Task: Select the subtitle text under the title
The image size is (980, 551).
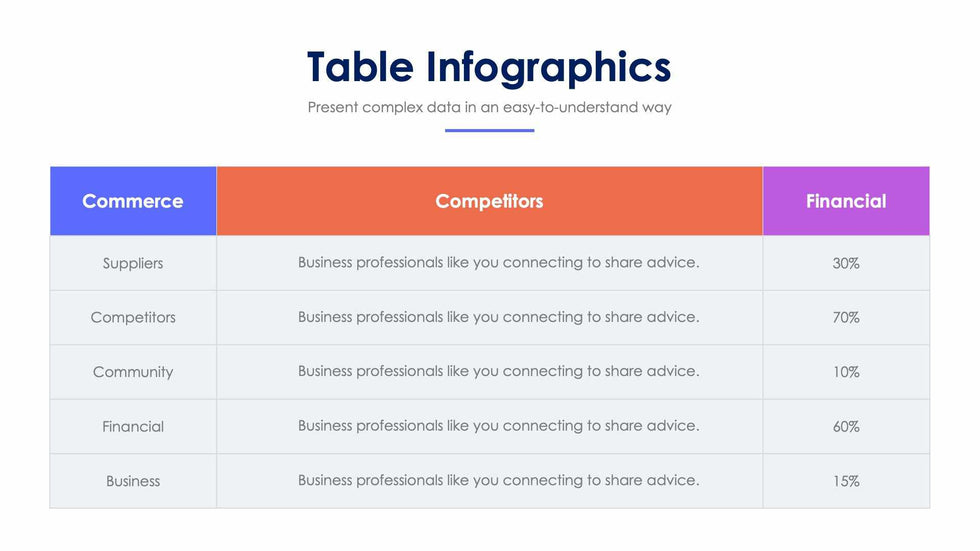Action: [x=489, y=107]
